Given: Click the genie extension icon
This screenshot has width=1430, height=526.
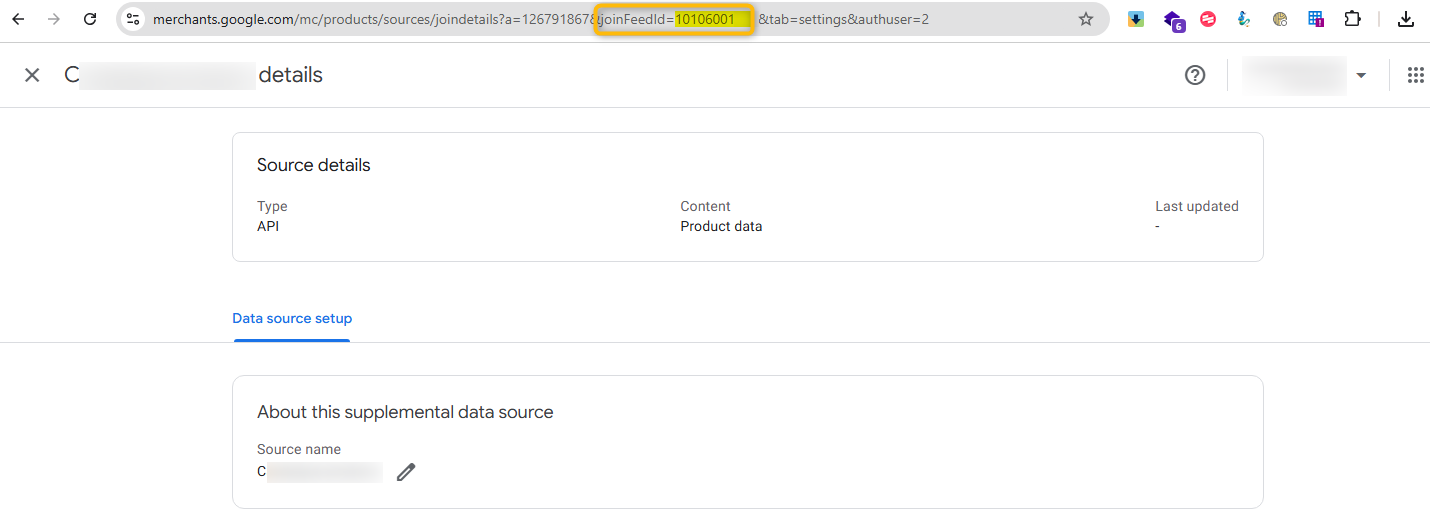Looking at the screenshot, I should click(x=1243, y=19).
